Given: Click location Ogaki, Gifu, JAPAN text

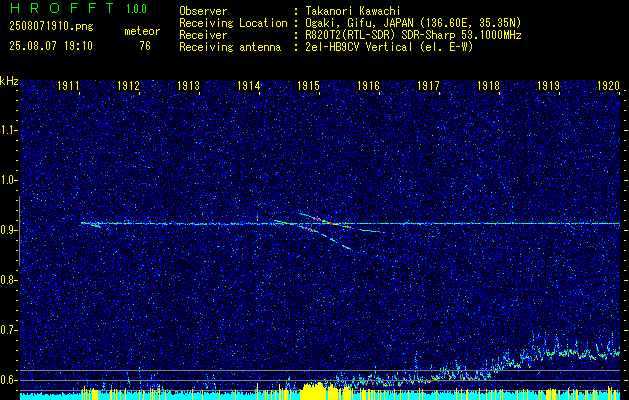Looking at the screenshot, I should [413, 23].
